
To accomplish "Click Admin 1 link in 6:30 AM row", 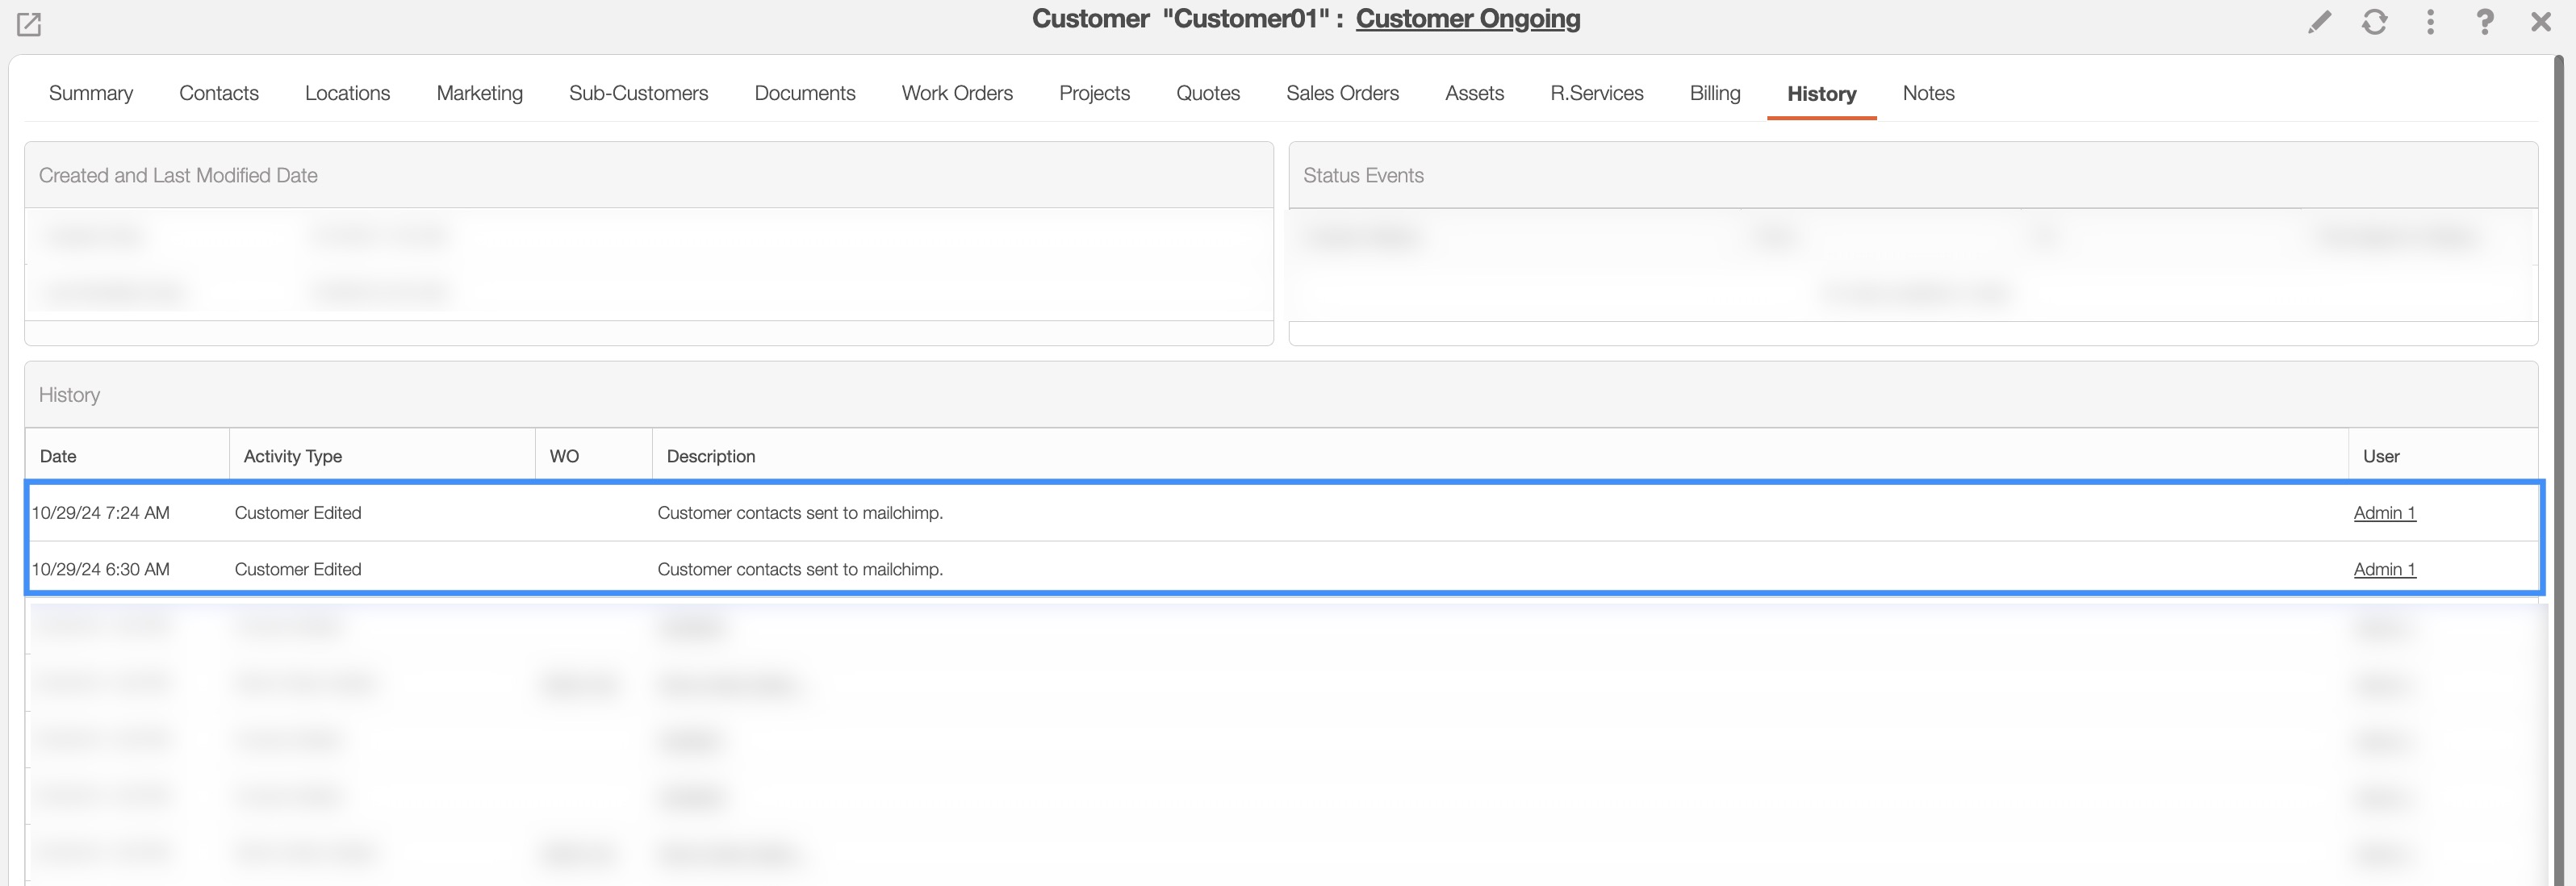I will point(2384,569).
